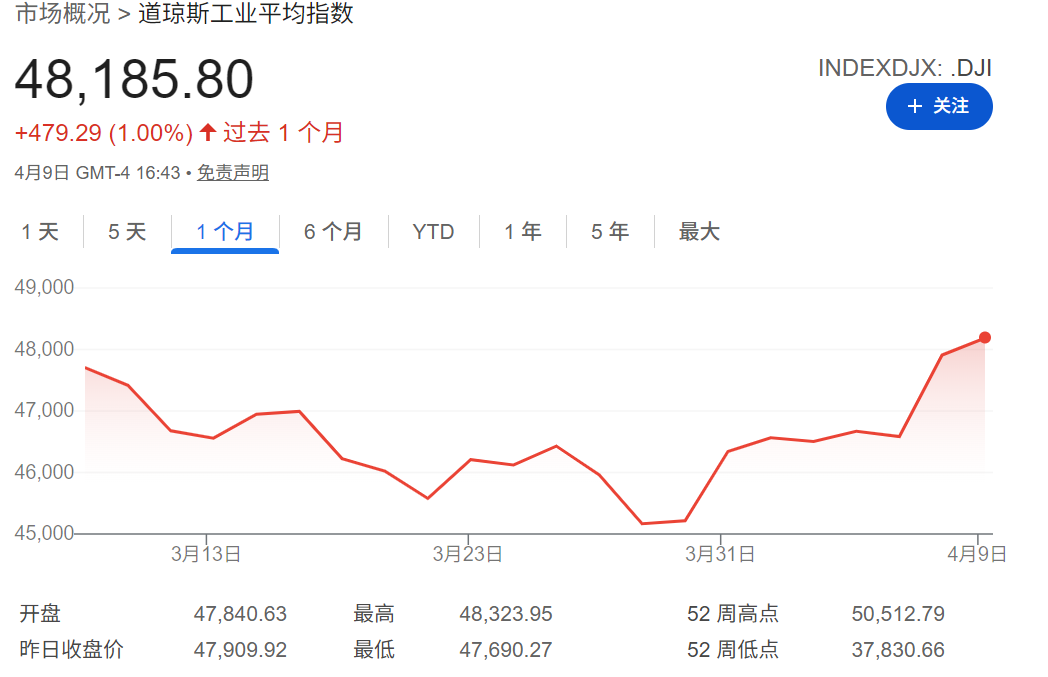This screenshot has width=1048, height=677.
Task: Select the 1天 time range tab
Action: (x=39, y=231)
